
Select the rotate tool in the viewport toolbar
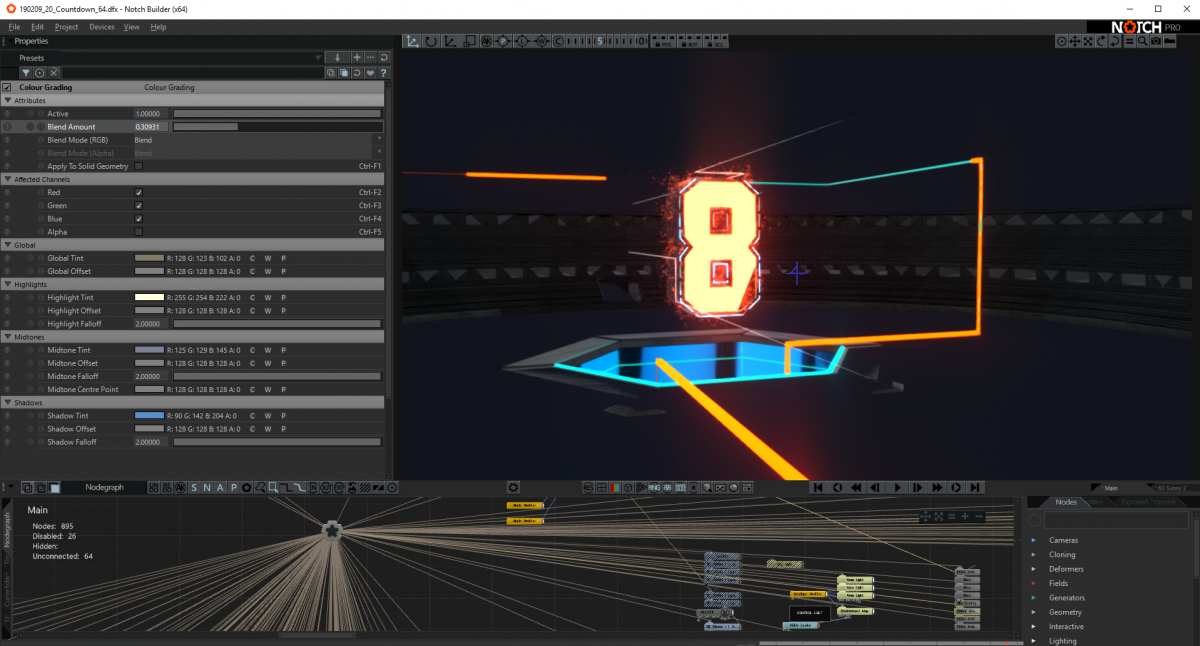(431, 41)
